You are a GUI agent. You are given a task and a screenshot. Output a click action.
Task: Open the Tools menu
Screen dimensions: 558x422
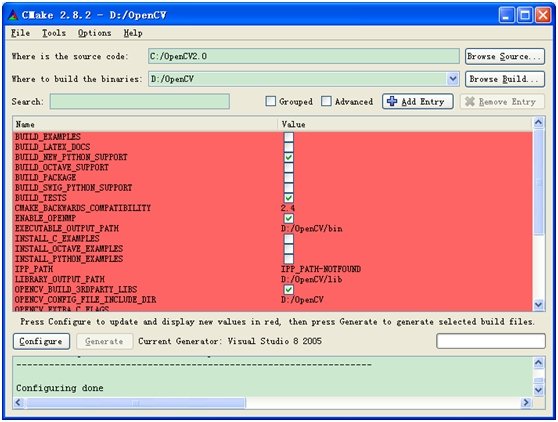(54, 33)
